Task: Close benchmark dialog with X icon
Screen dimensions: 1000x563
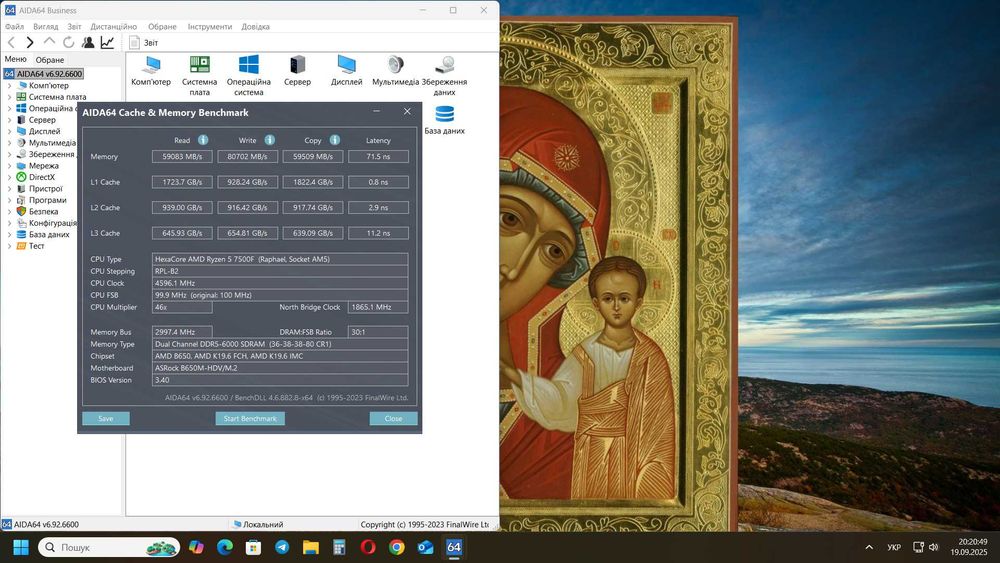Action: (x=407, y=112)
